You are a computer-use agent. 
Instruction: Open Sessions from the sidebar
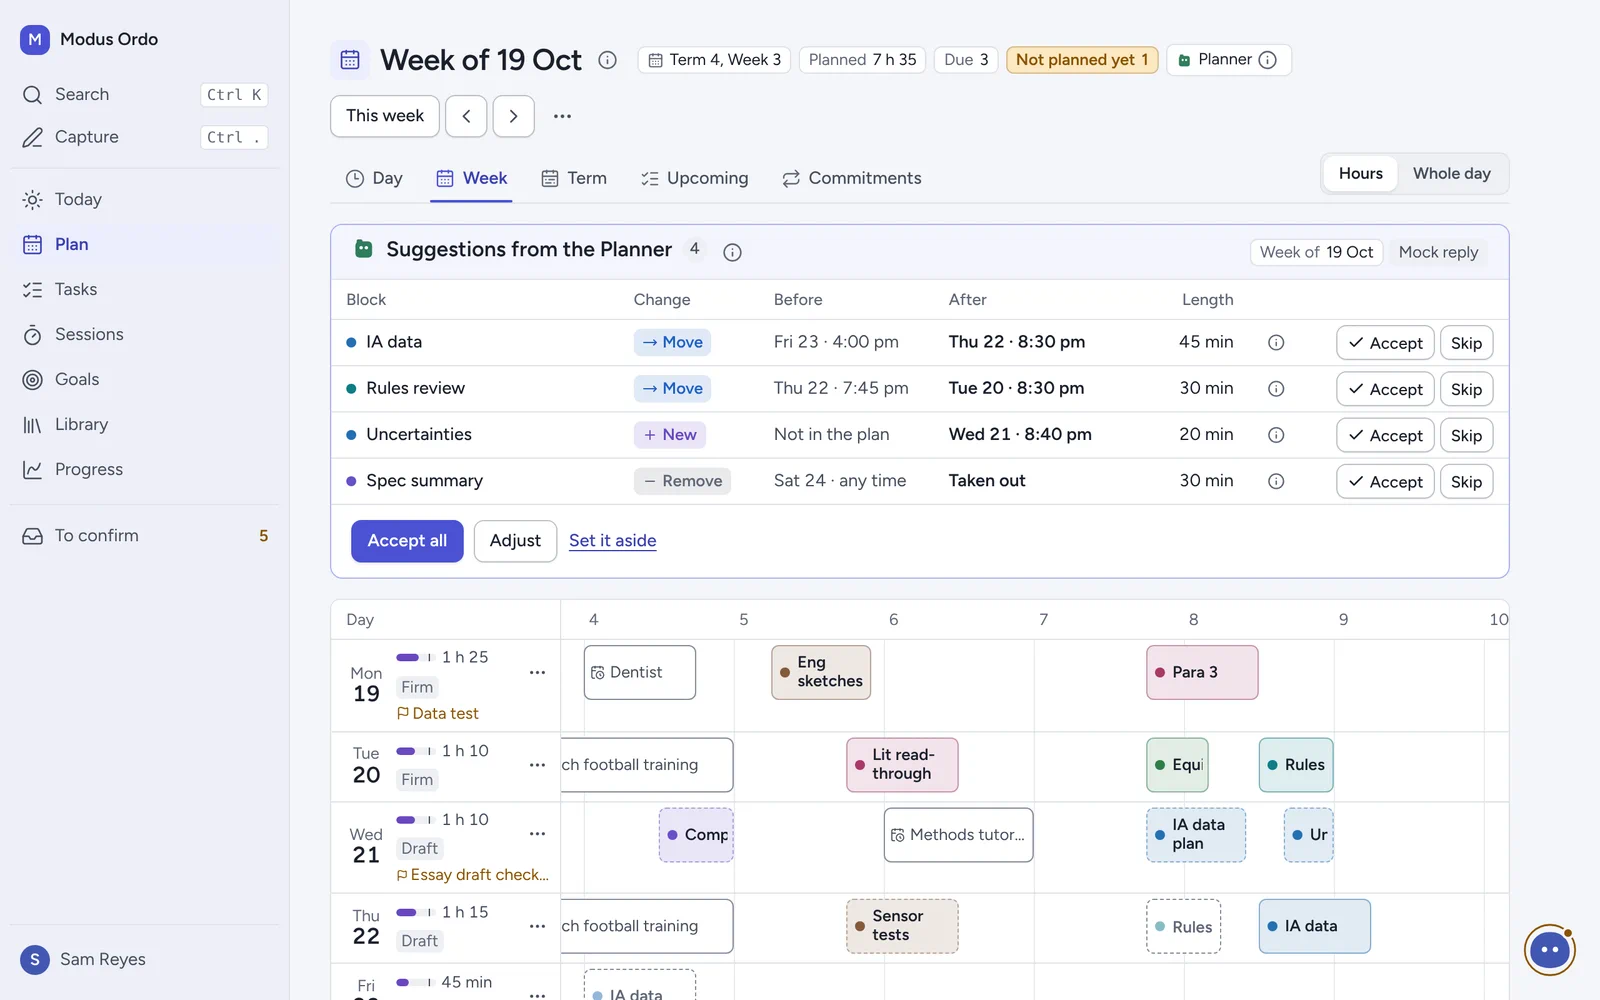(145, 335)
